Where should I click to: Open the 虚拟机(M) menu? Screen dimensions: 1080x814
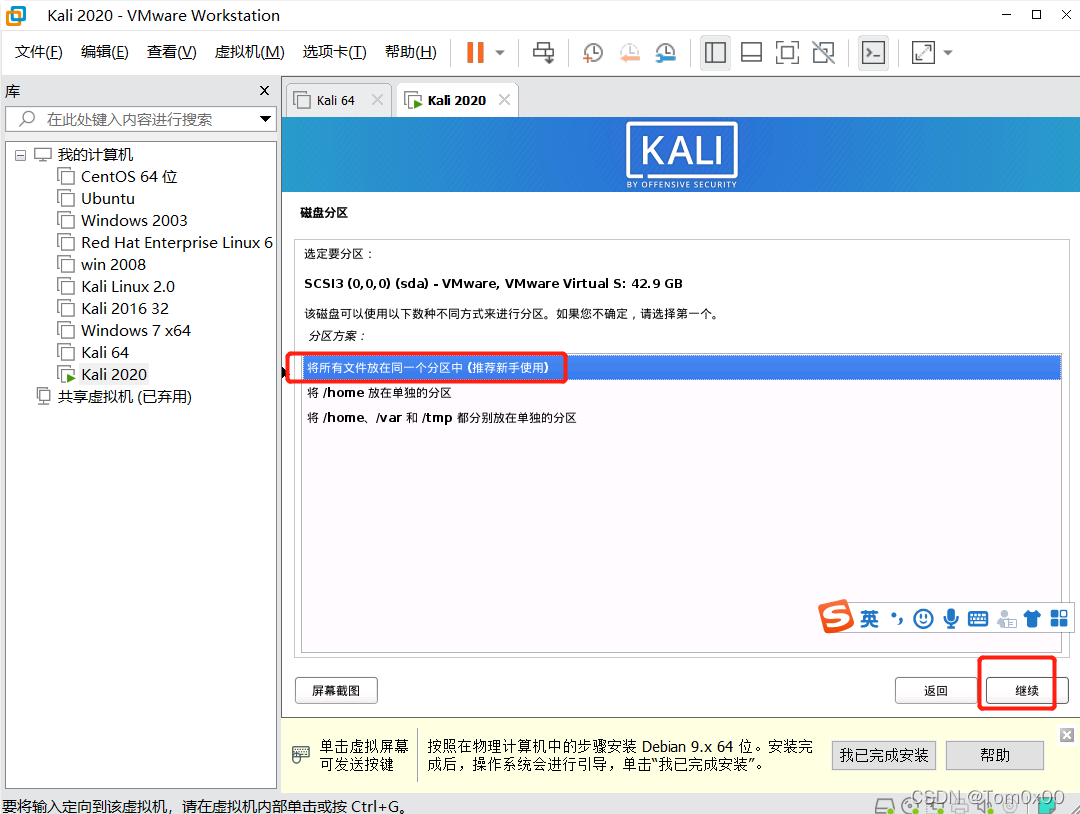(249, 52)
